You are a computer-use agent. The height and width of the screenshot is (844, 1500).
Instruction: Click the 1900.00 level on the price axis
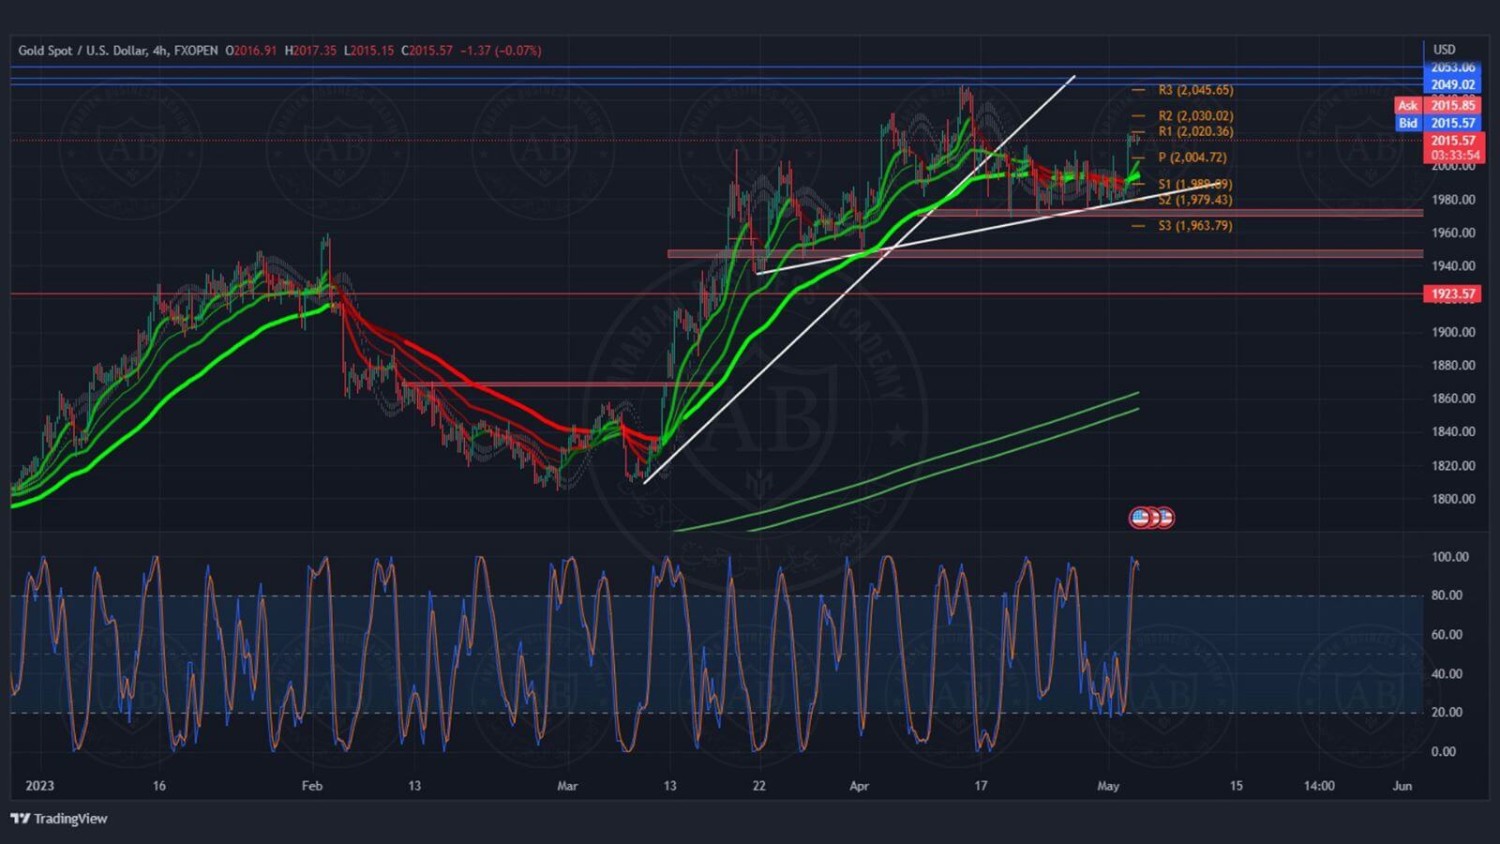coord(1453,332)
